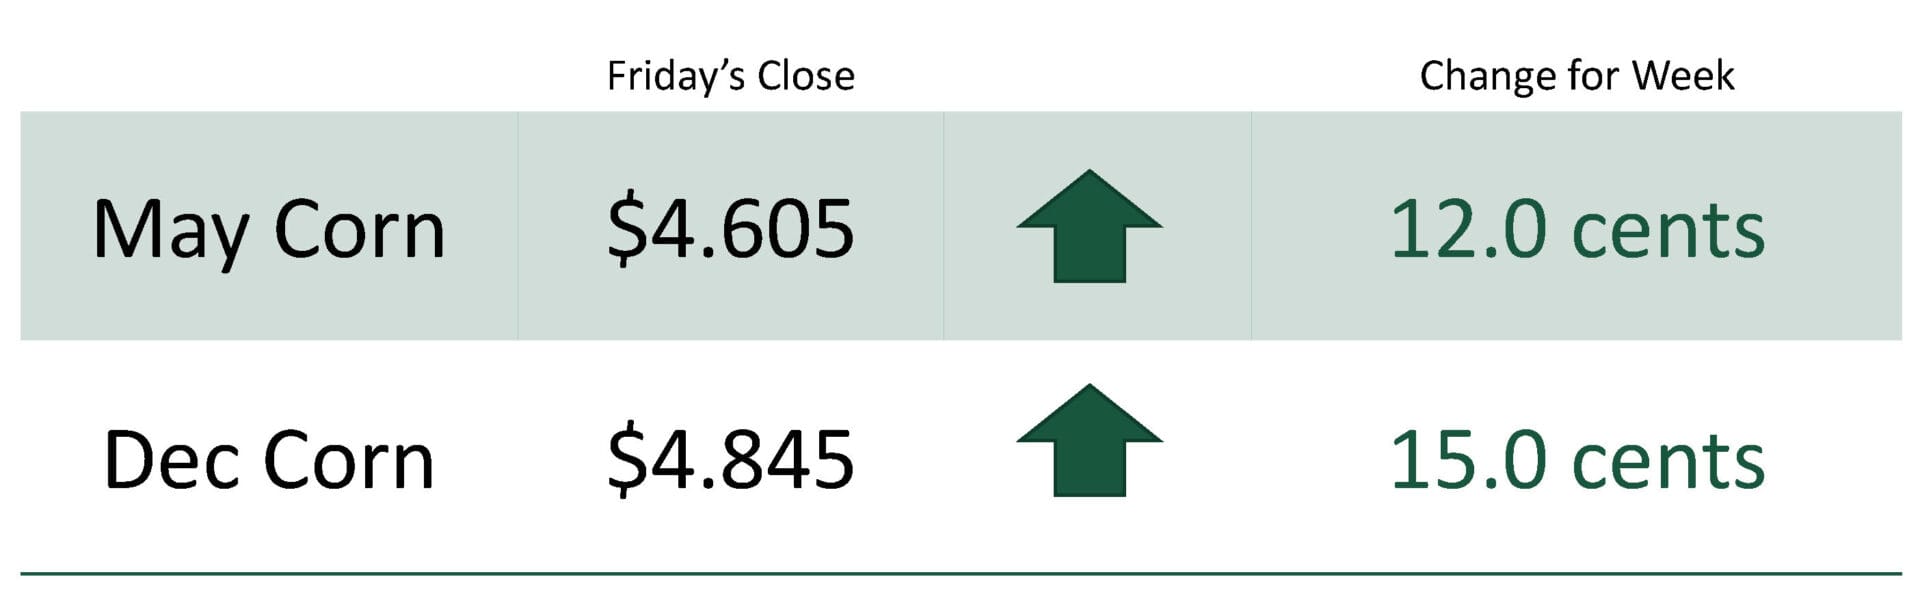Screen dimensions: 1920x607
Task: Click the dollar sign in the Dec Corn price
Action: click(626, 461)
